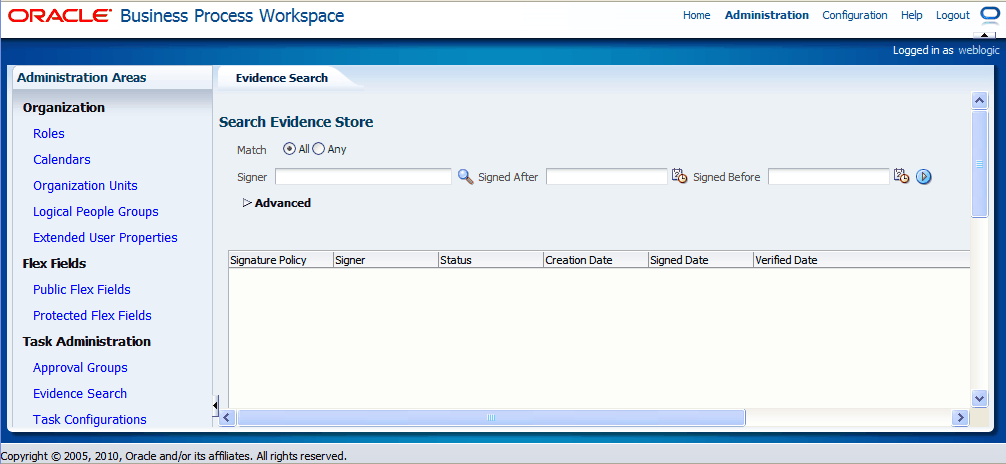Click into the Signed Before date field

[828, 176]
